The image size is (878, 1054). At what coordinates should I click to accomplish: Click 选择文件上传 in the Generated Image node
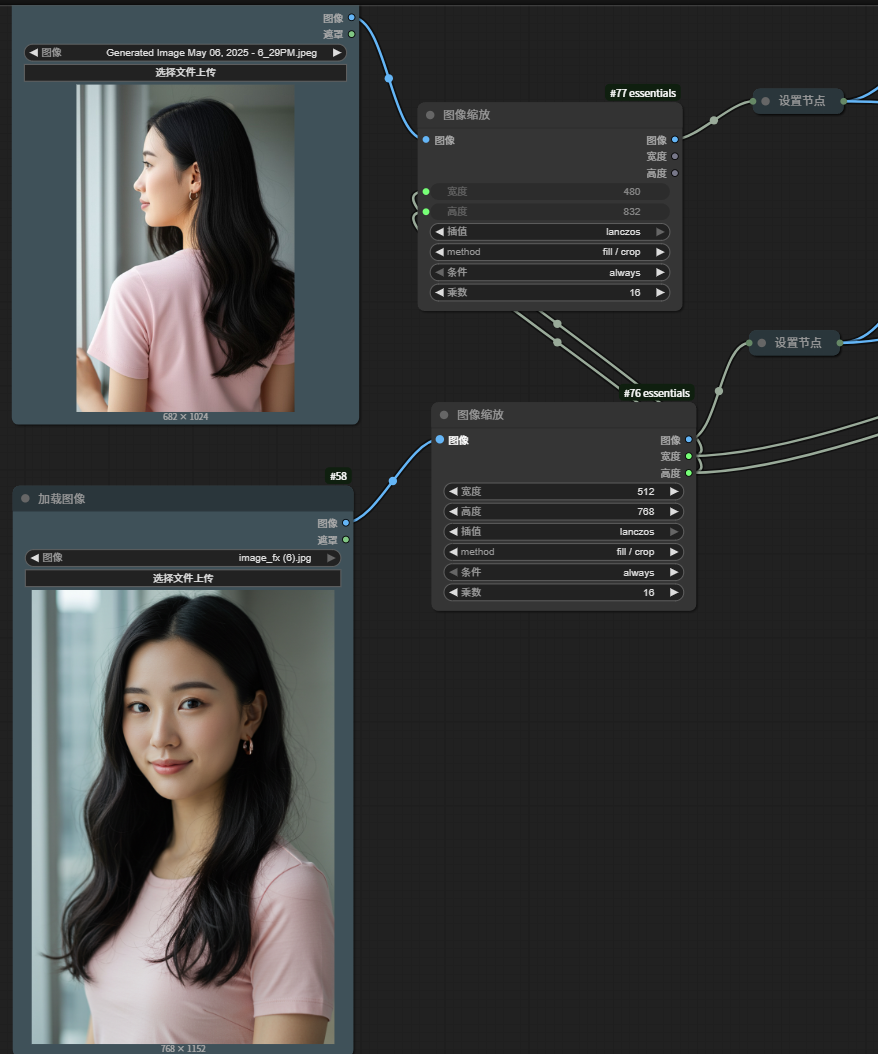185,73
